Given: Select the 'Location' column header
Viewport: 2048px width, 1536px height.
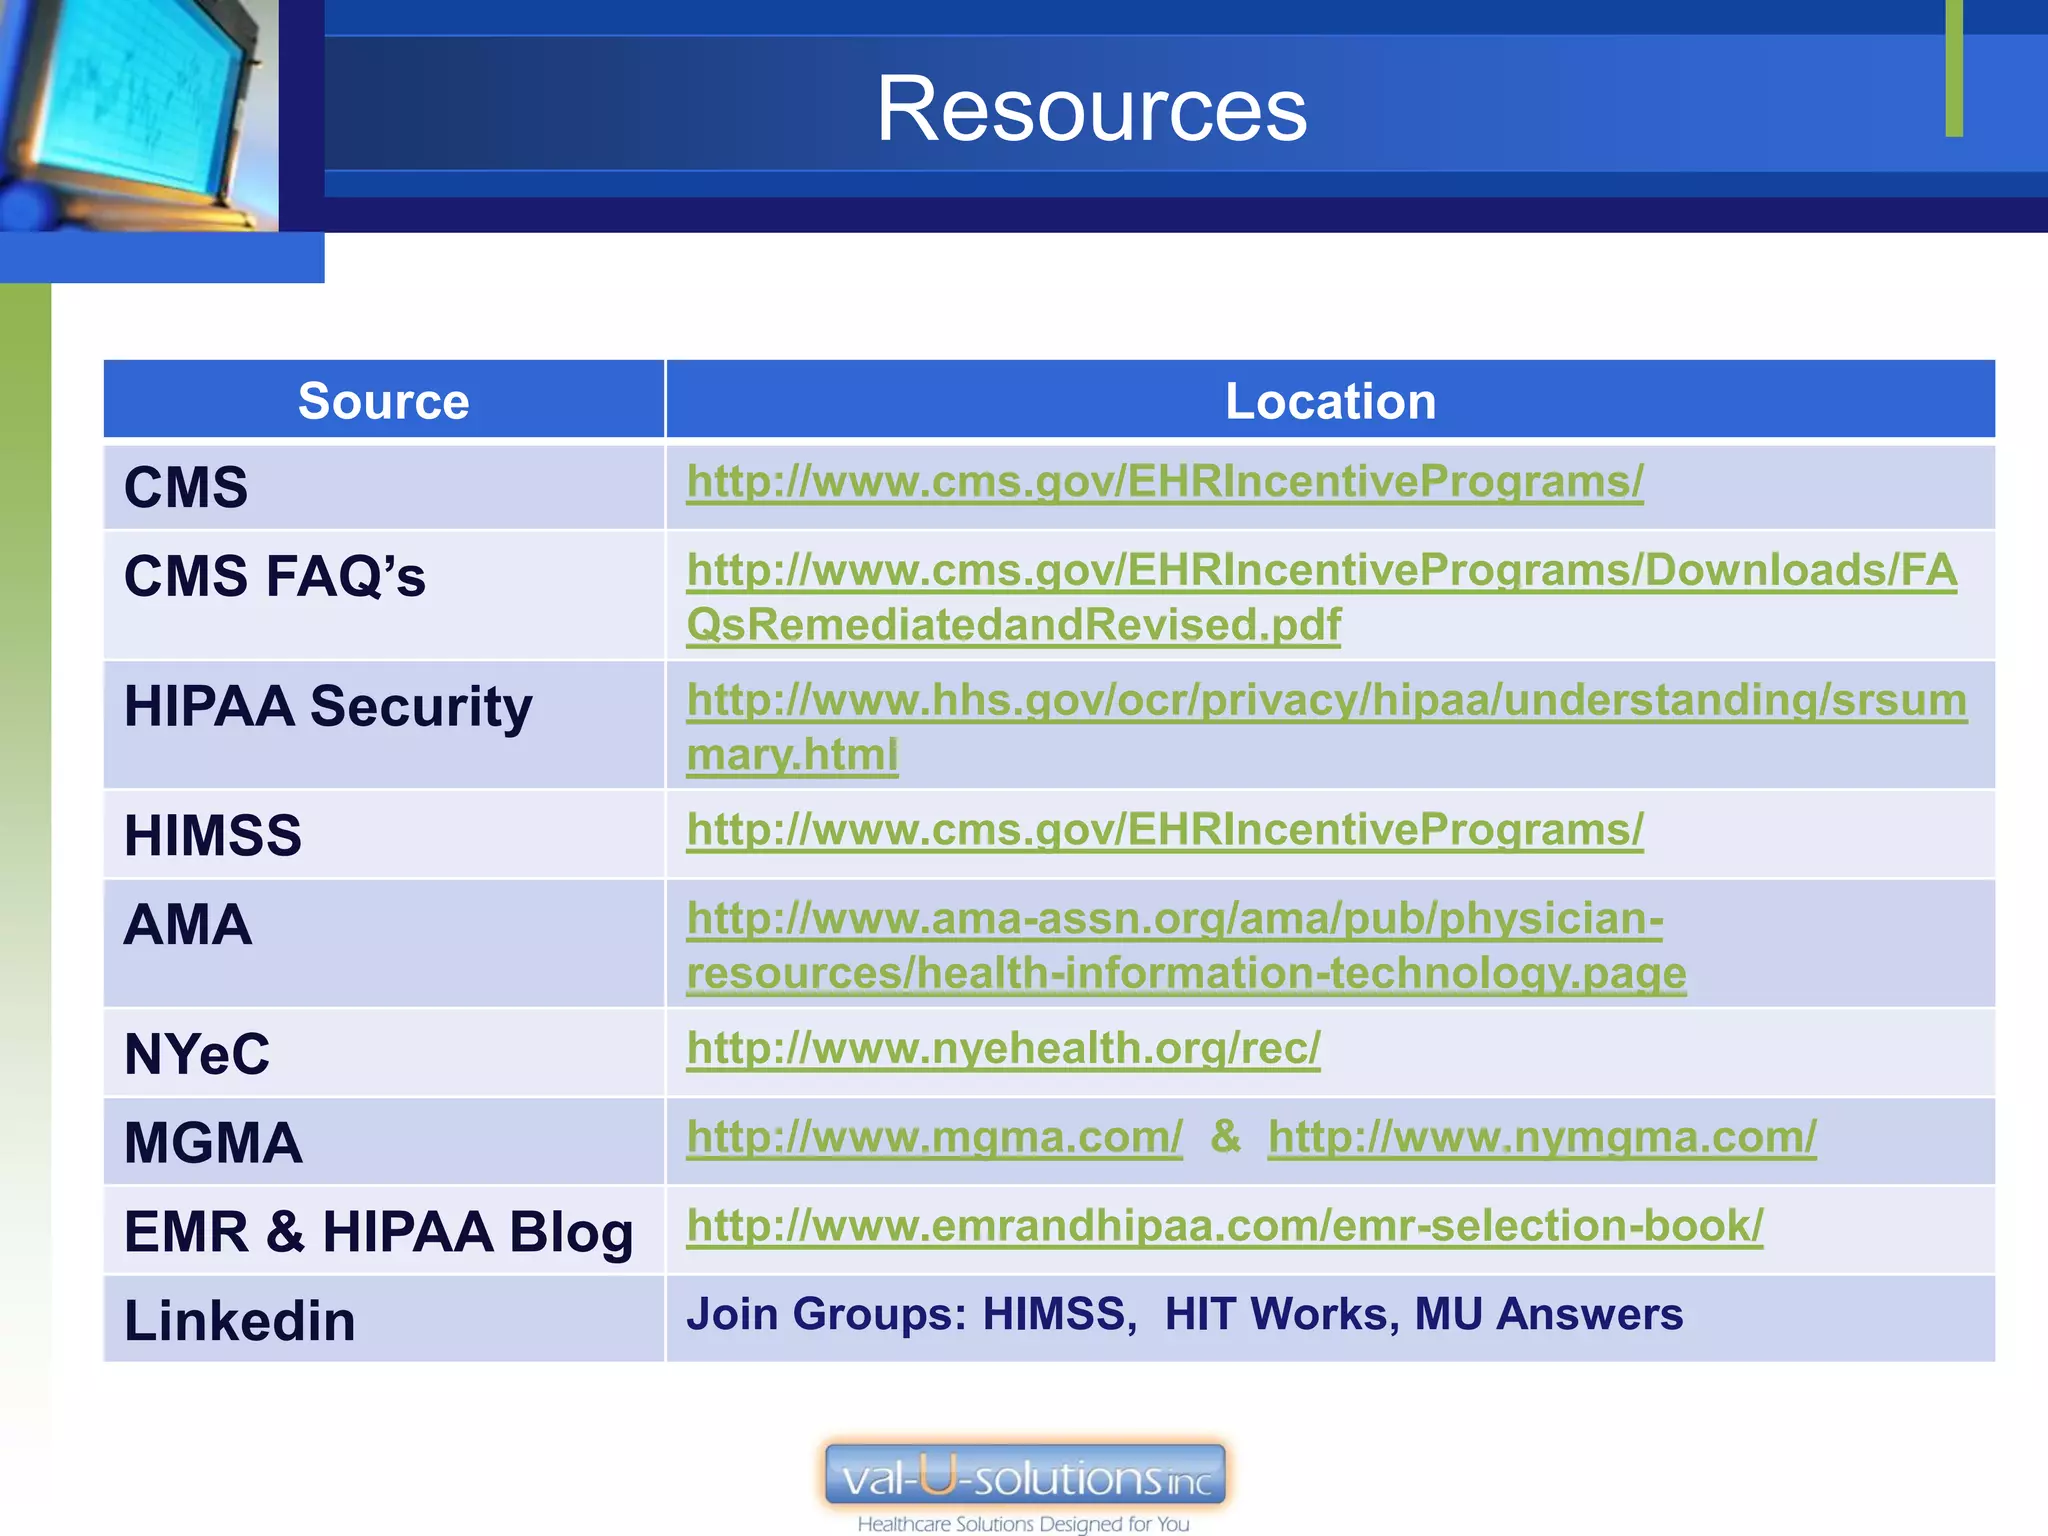Looking at the screenshot, I should click(1330, 400).
